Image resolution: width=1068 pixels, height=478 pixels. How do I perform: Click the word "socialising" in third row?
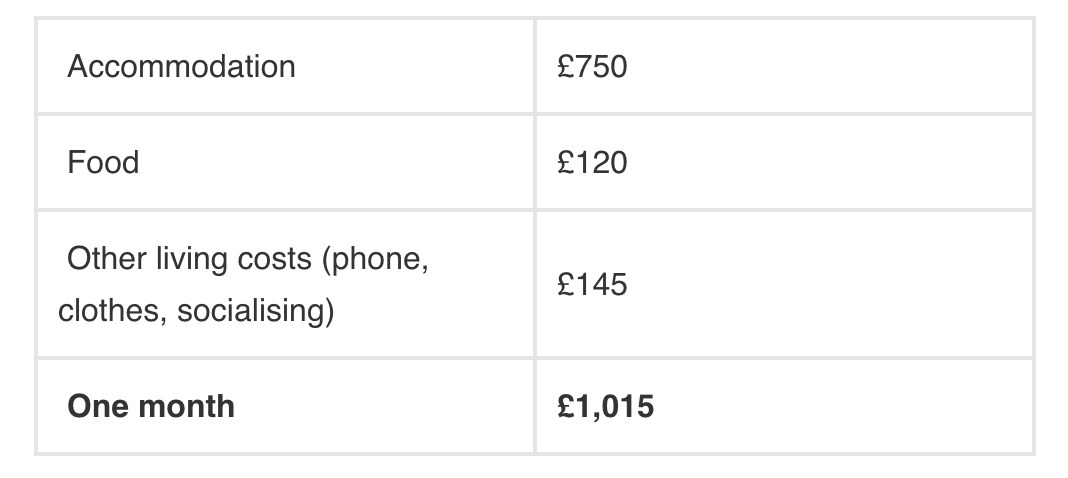pos(254,311)
